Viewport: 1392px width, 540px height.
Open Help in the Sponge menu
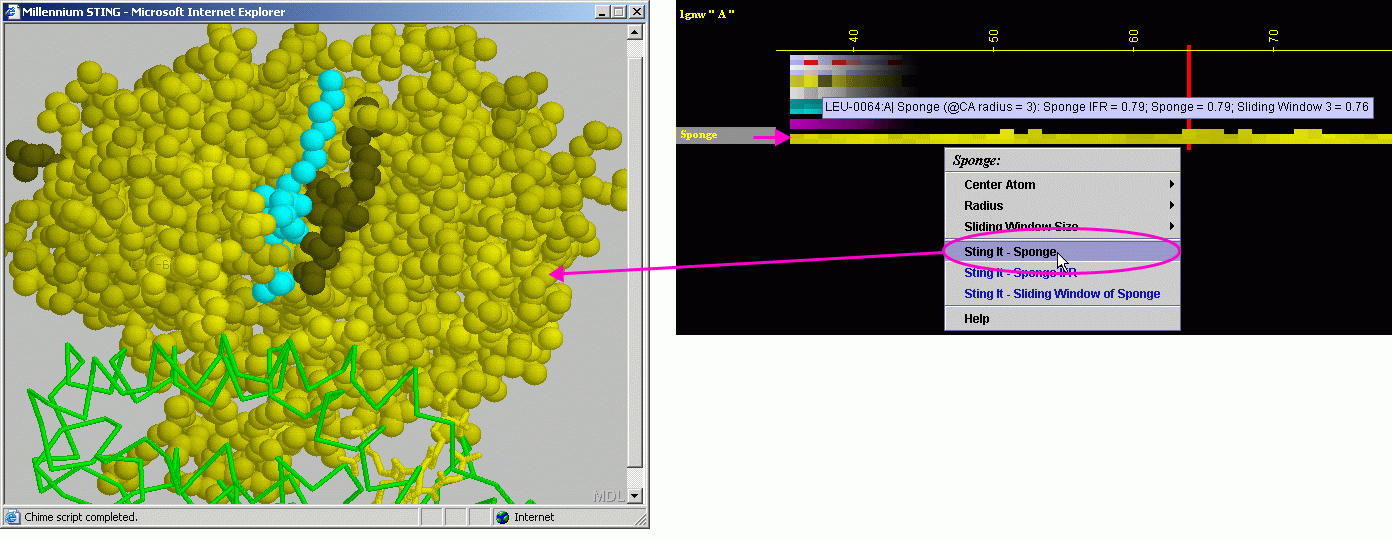(1062, 319)
